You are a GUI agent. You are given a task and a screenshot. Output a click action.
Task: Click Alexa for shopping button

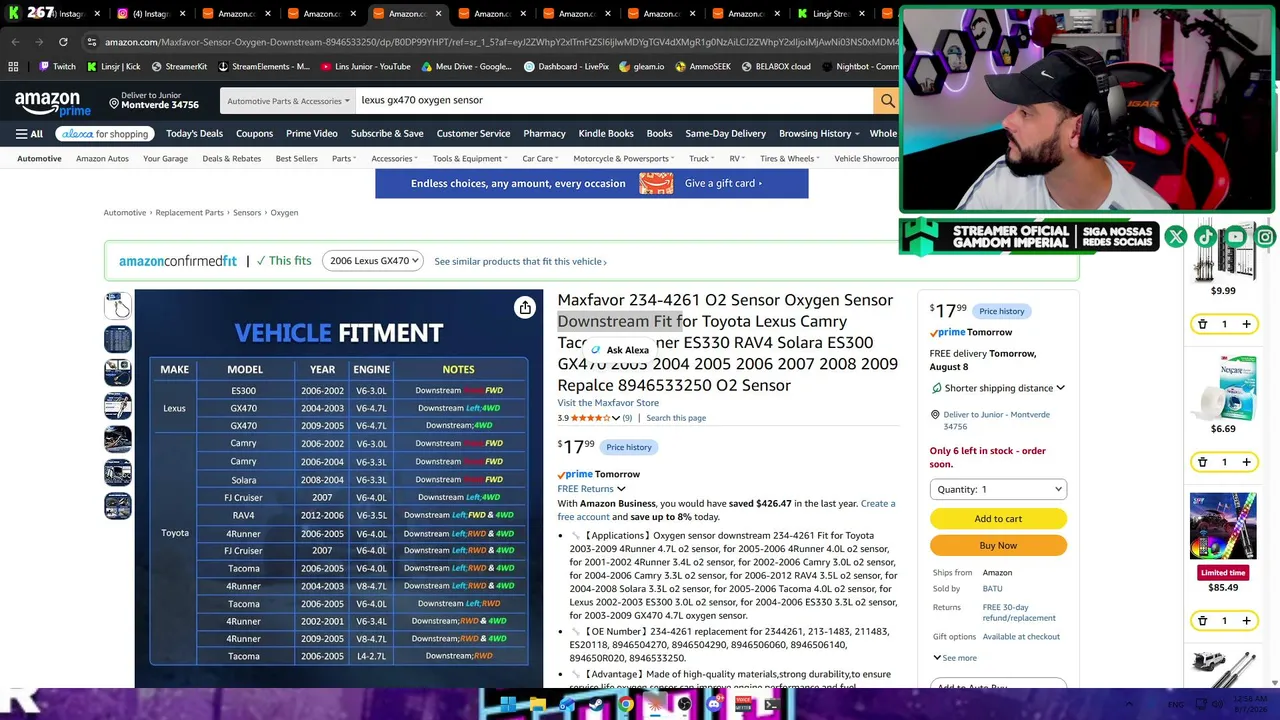[x=104, y=134]
